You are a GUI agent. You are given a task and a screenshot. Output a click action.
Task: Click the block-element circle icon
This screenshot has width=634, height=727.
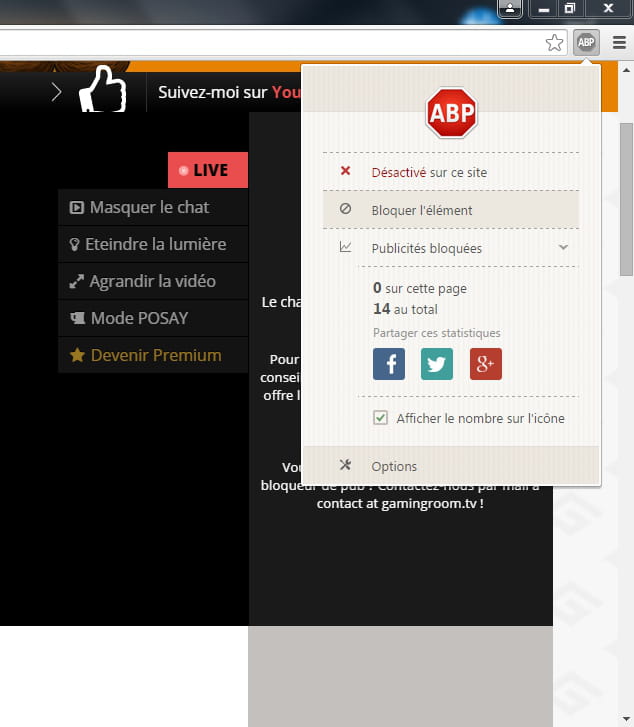click(x=345, y=209)
